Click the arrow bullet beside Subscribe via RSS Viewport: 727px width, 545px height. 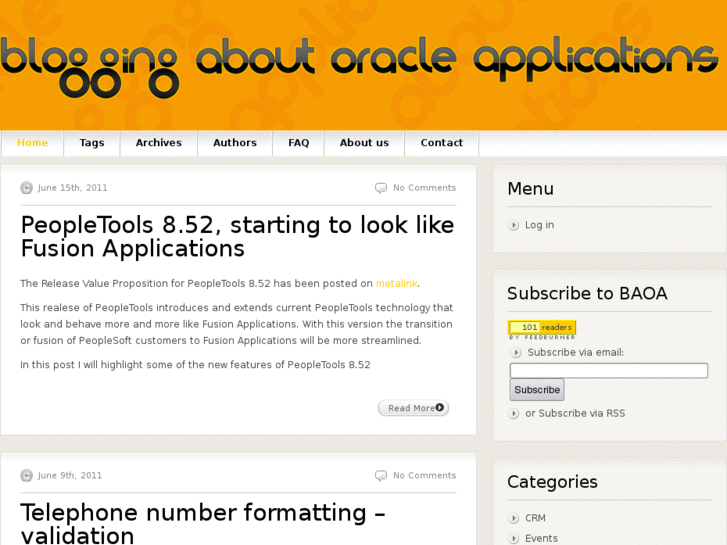coord(514,413)
